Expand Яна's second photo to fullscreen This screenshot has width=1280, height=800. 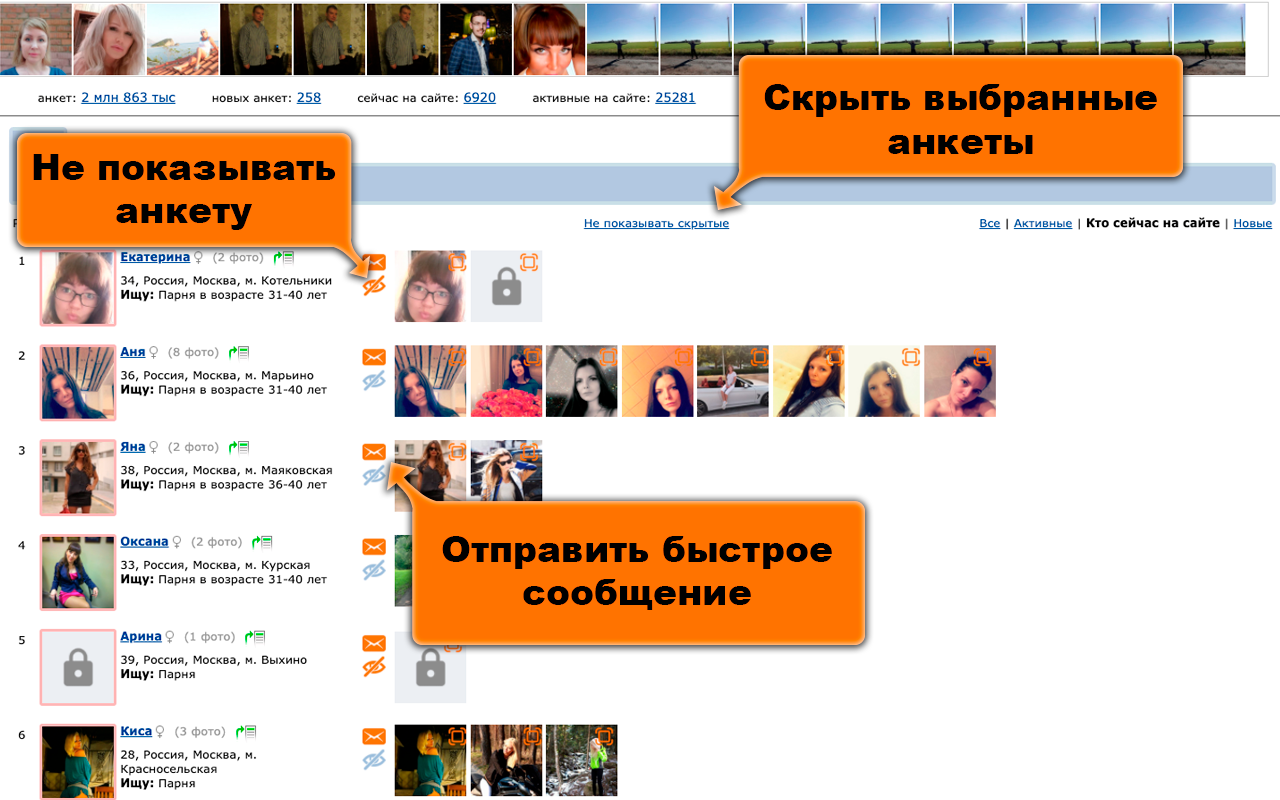pyautogui.click(x=531, y=451)
